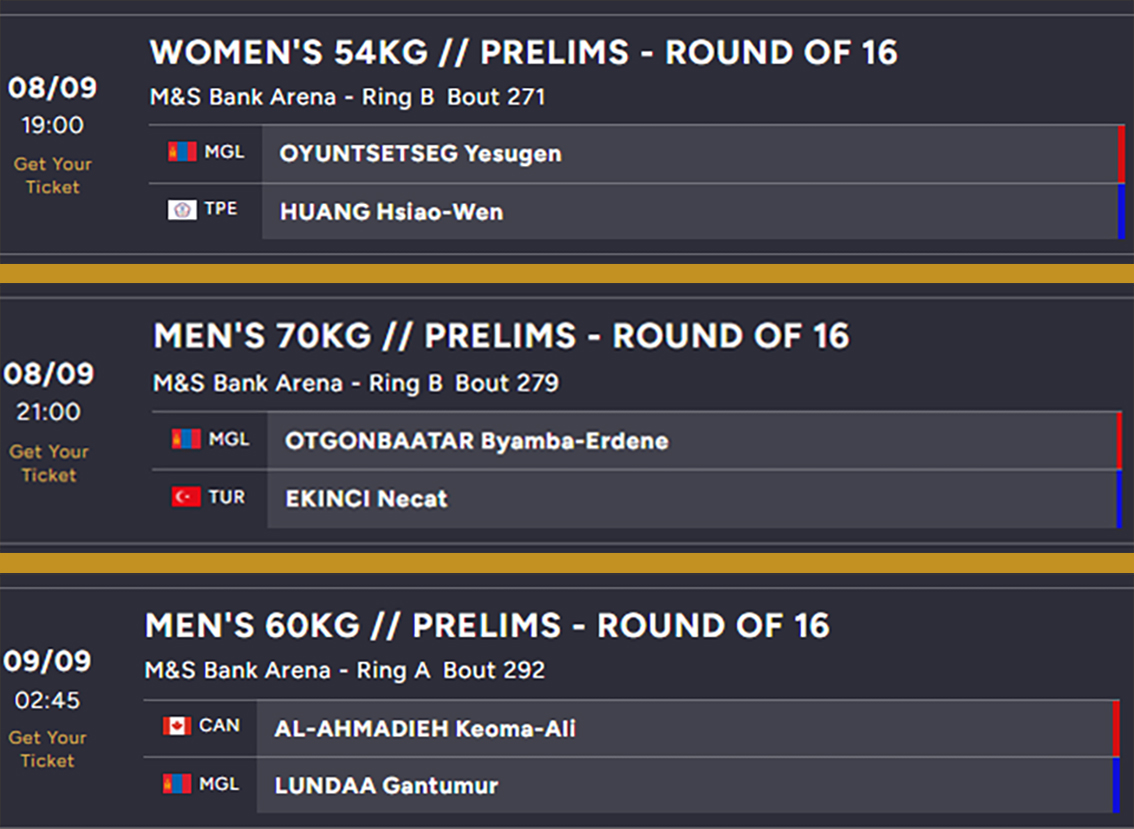
Task: Click red corner marker for OYUNTSETSEG Yesugen
Action: click(1121, 154)
